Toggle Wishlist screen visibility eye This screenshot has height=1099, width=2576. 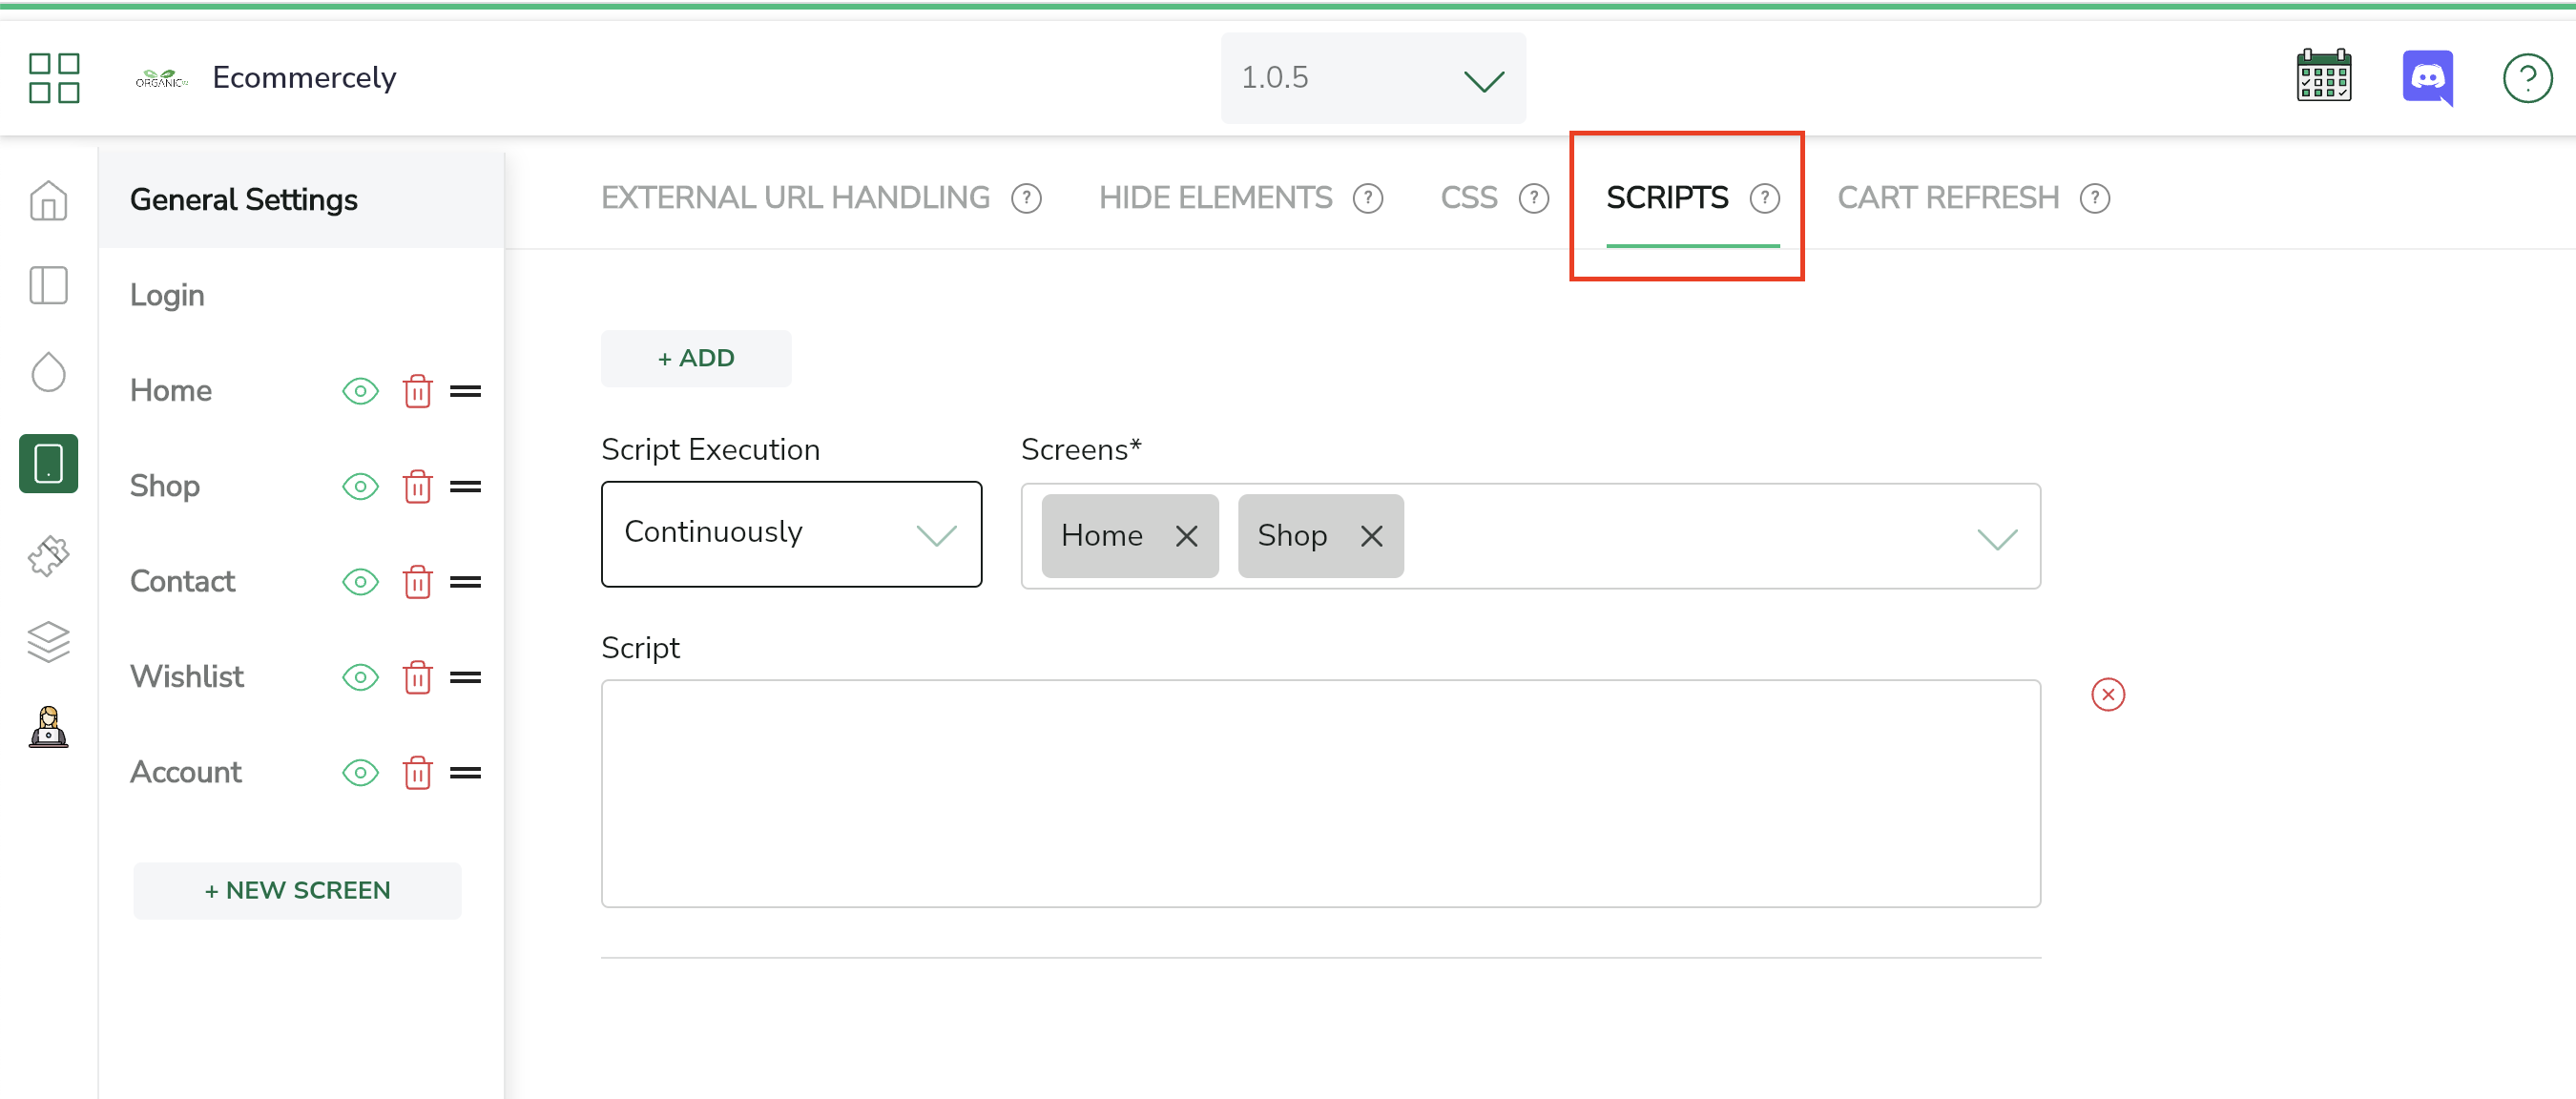coord(360,677)
